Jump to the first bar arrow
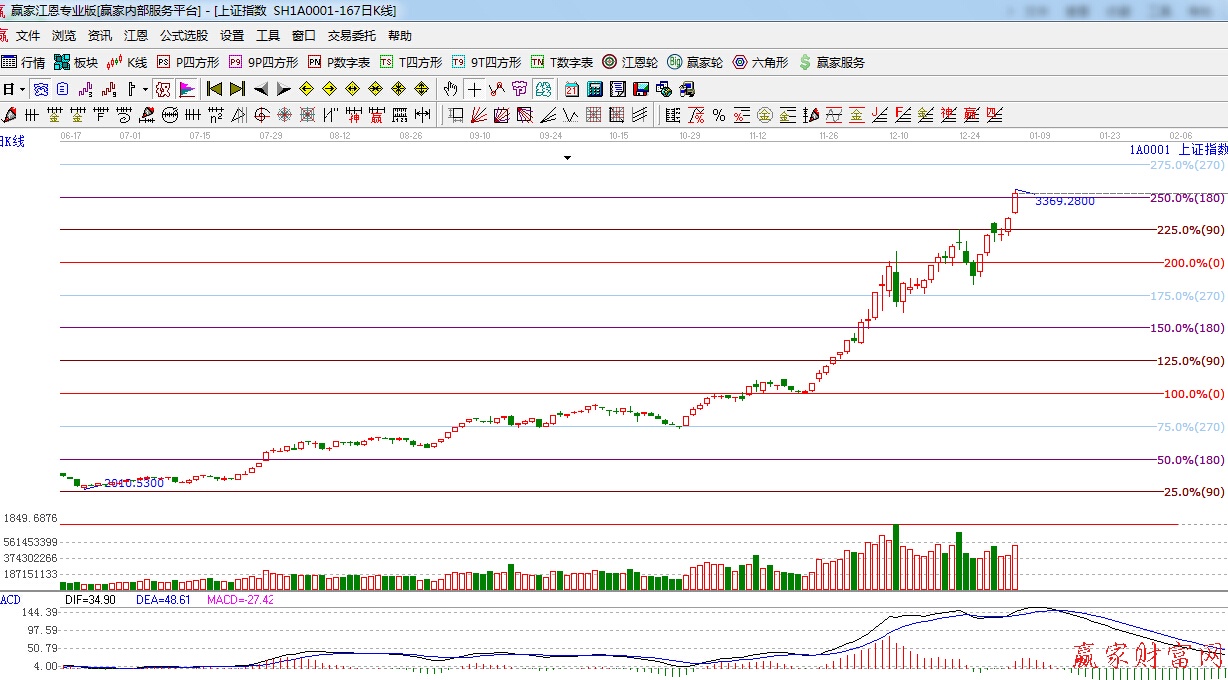Viewport: 1228px width, 680px height. coord(214,89)
